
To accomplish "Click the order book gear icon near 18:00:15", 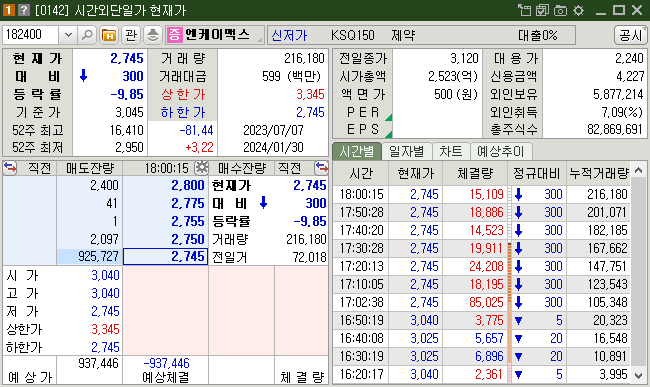I will [202, 168].
